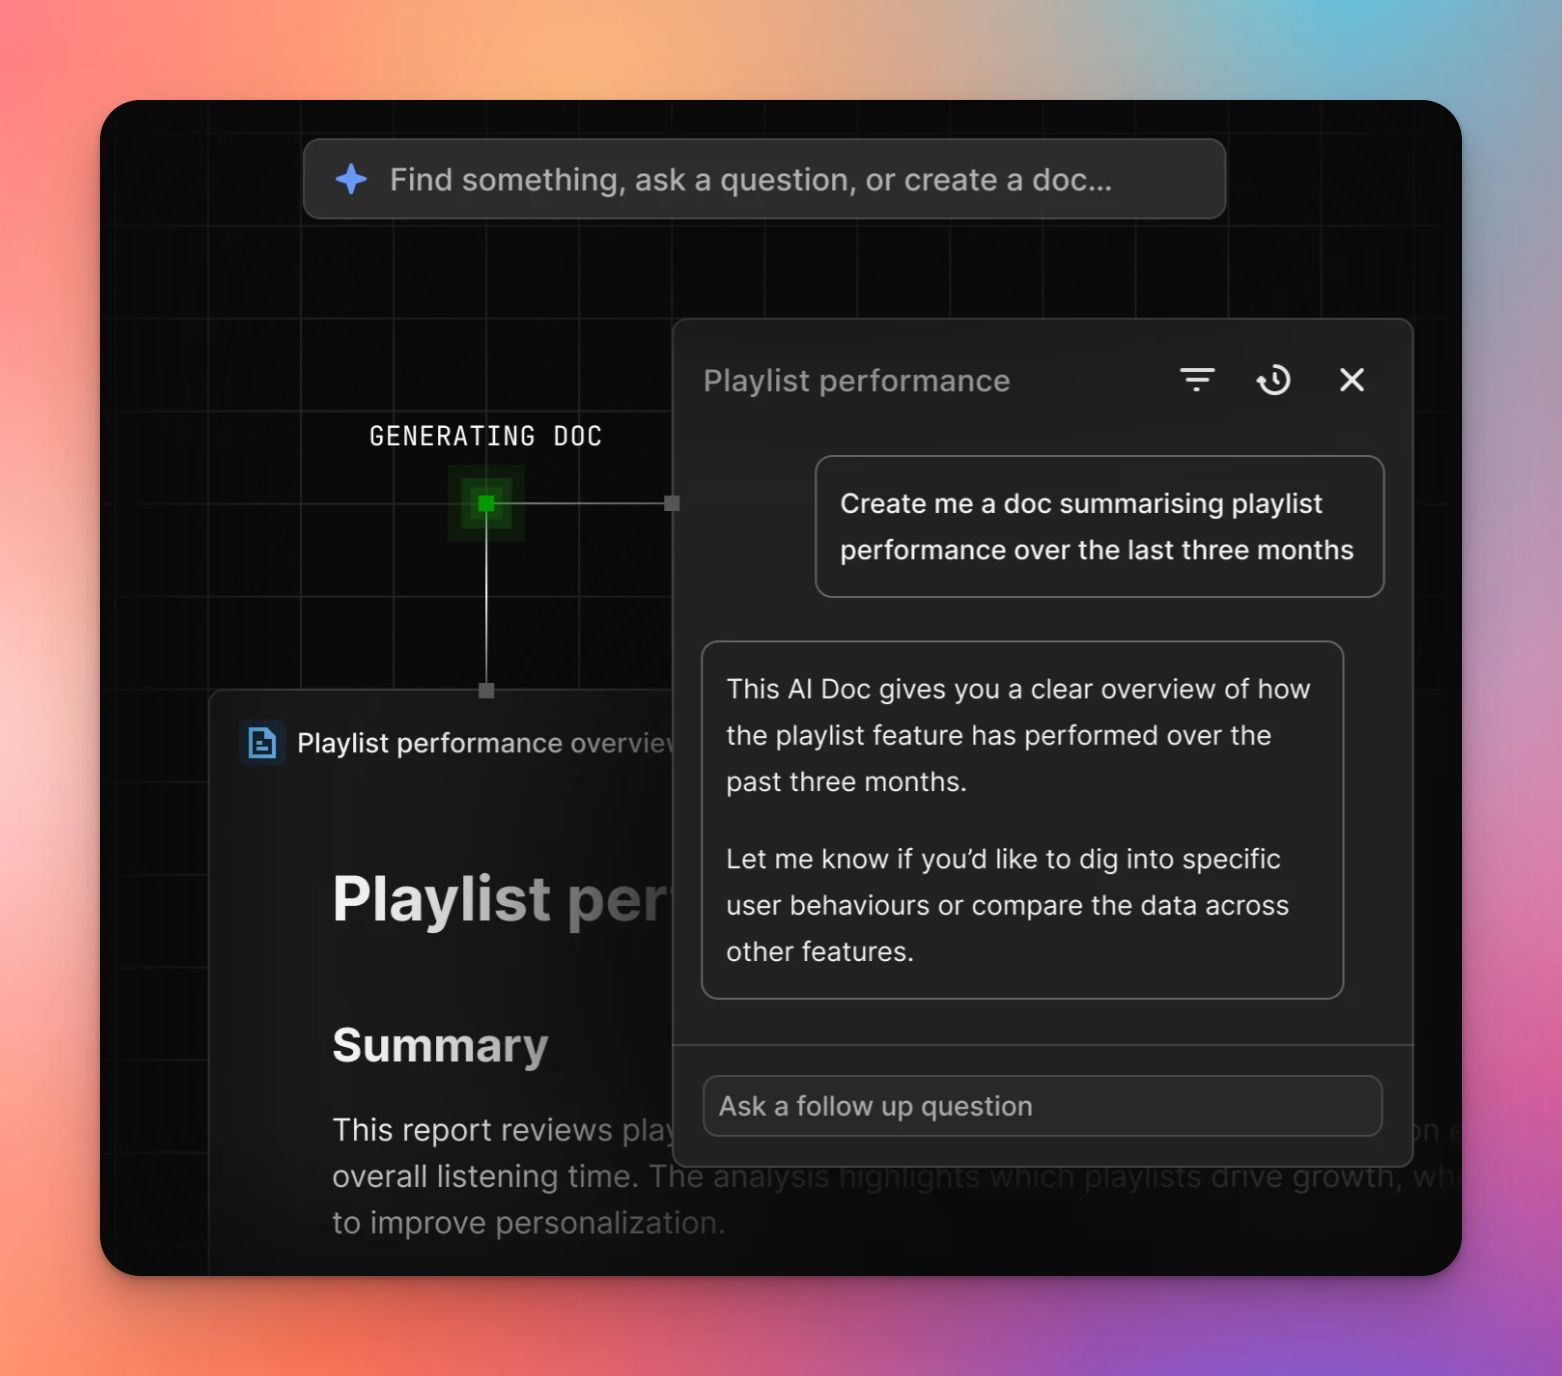
Task: Click the 'Ask a follow up question' input
Action: [x=1042, y=1106]
